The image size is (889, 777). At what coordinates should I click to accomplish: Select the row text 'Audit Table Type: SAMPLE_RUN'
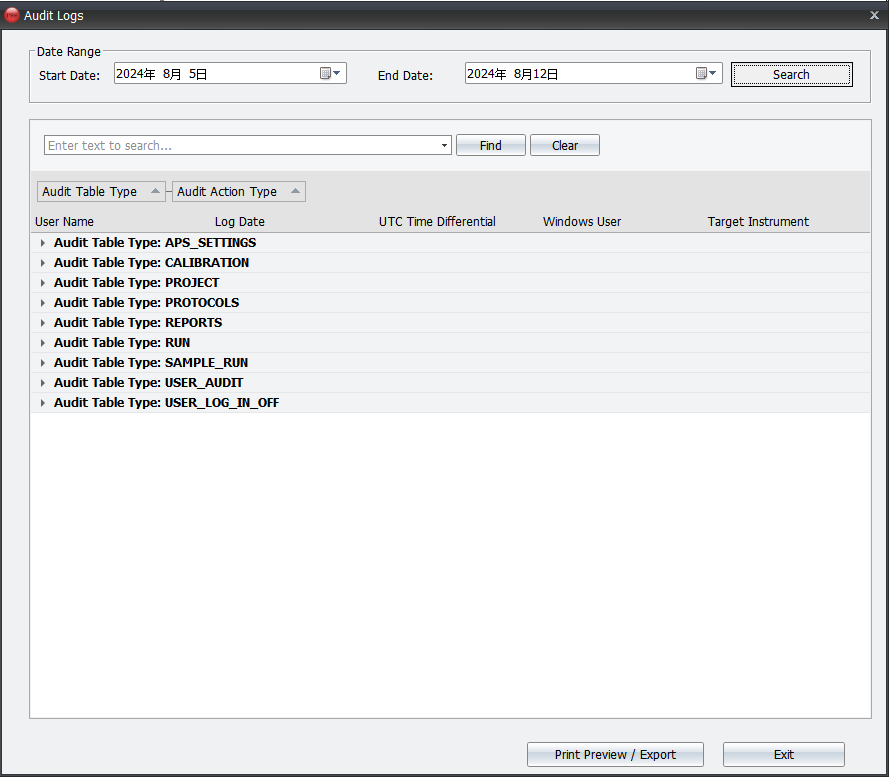(151, 362)
